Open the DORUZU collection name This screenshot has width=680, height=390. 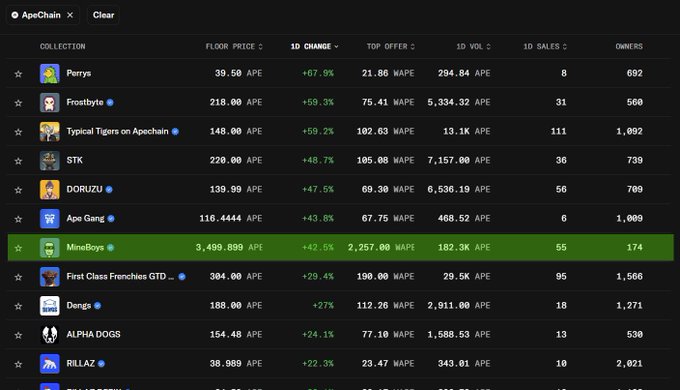pyautogui.click(x=84, y=190)
